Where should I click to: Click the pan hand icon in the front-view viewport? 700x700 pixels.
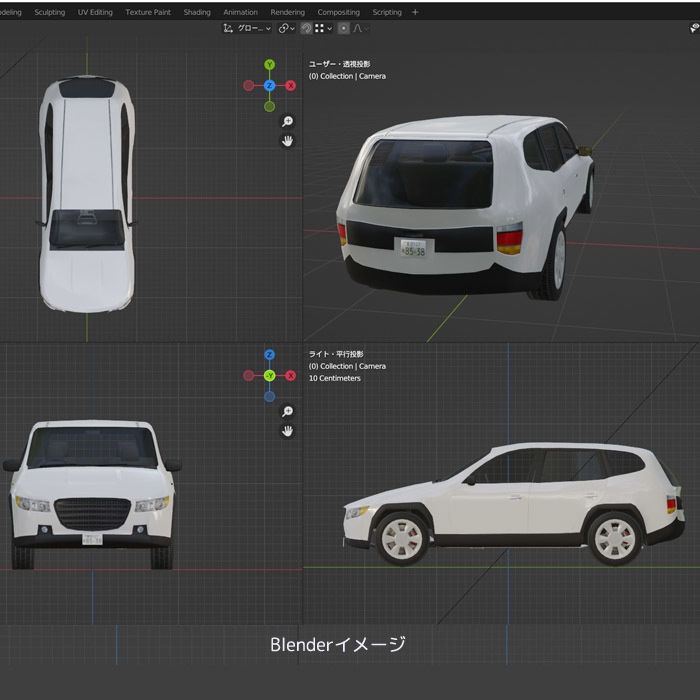click(288, 431)
